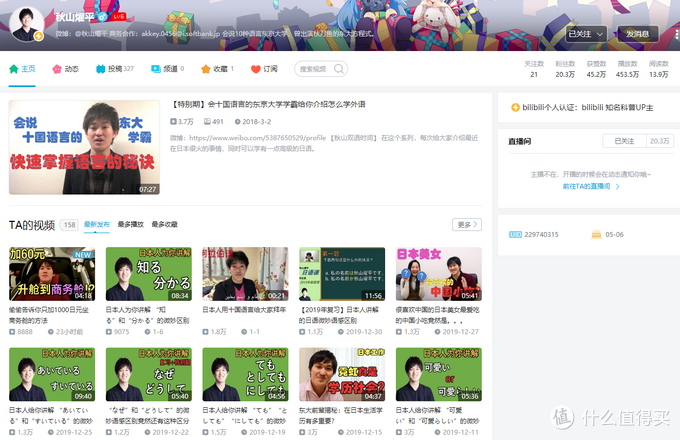Click the play count icon beside 3.7万
This screenshot has height=440, width=680.
point(173,122)
